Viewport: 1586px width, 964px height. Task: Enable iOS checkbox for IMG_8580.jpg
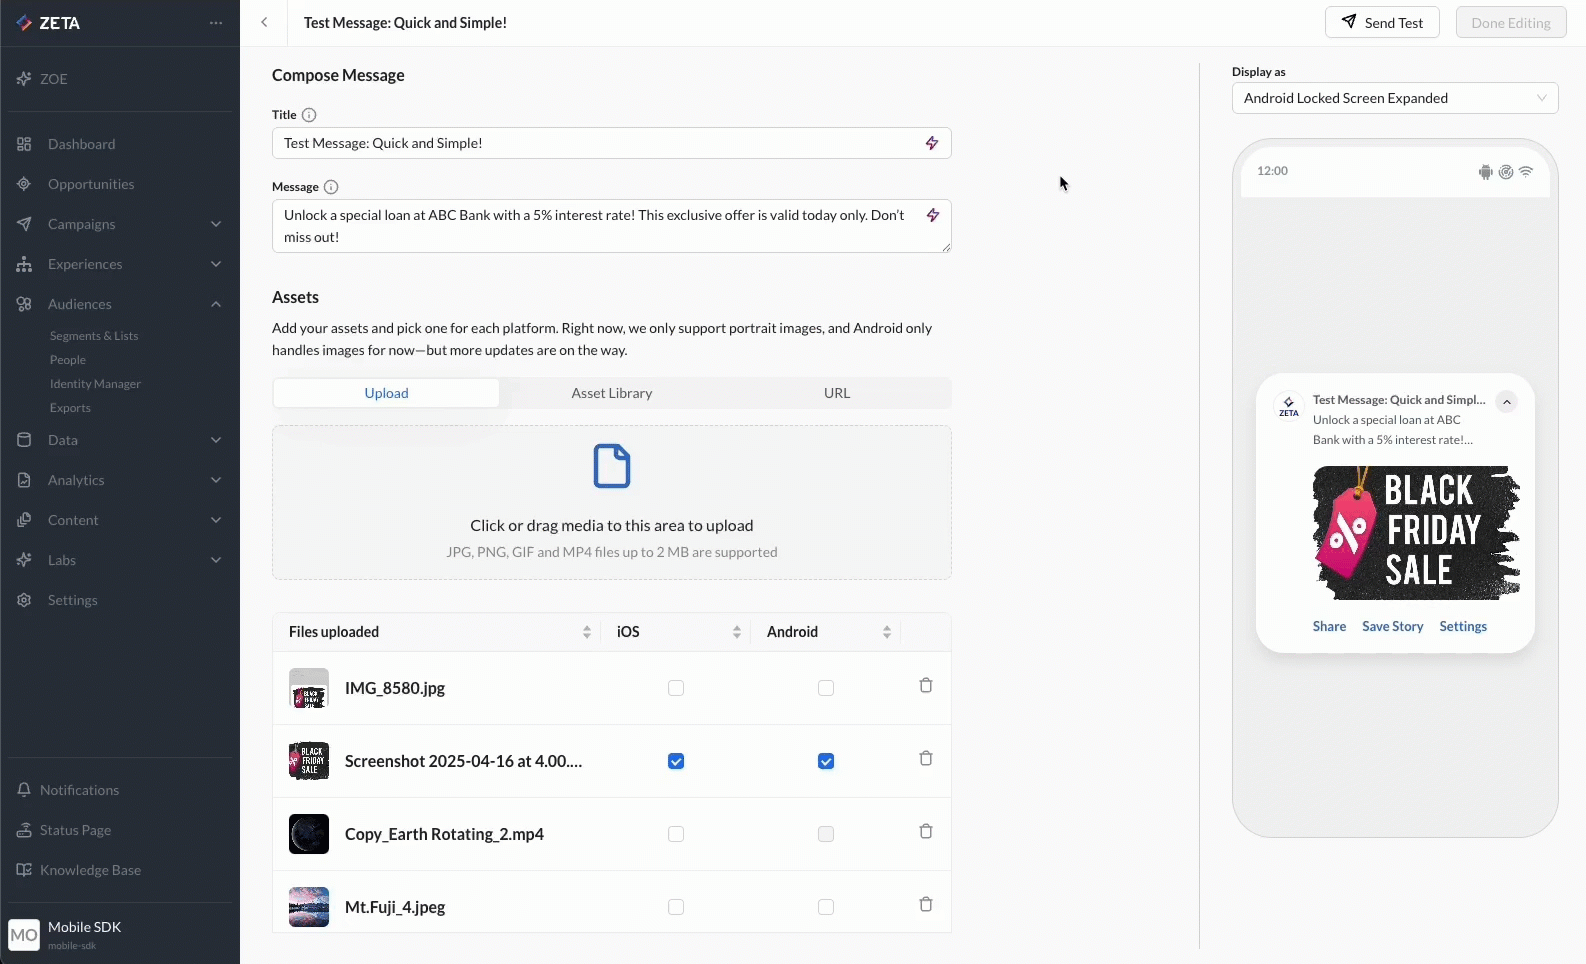pyautogui.click(x=676, y=688)
